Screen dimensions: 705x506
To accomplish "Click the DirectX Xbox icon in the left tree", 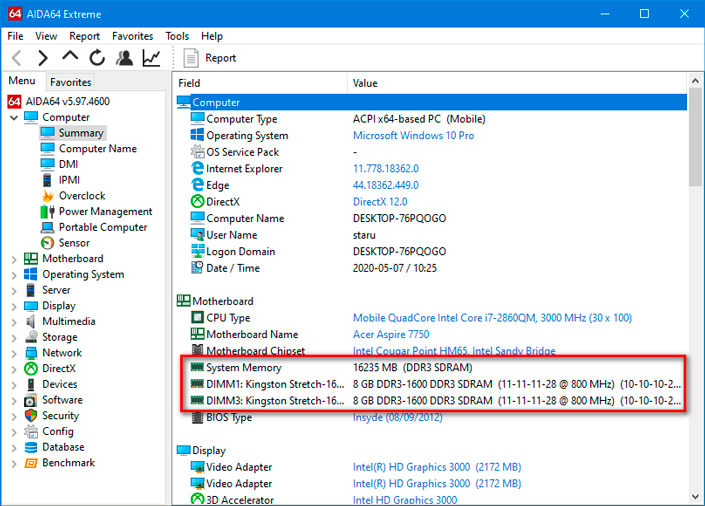I will pyautogui.click(x=31, y=368).
